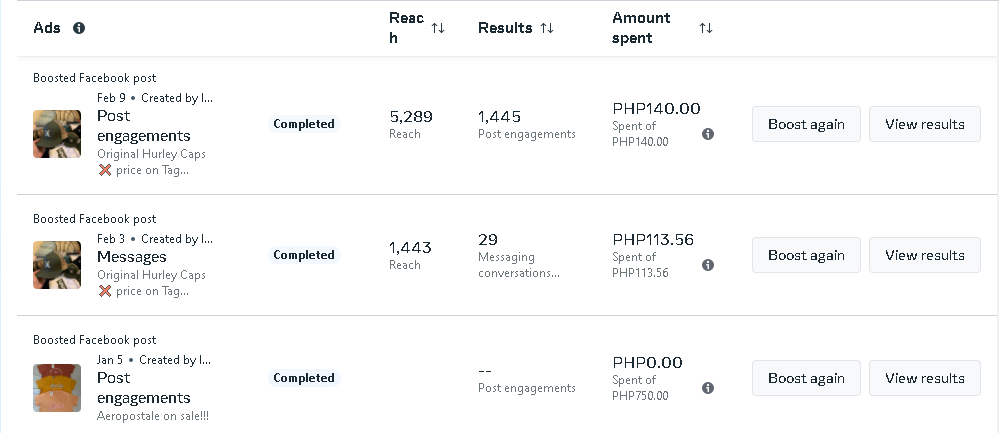Open Feb 9 Hurley Caps ad thumbnail

(57, 134)
